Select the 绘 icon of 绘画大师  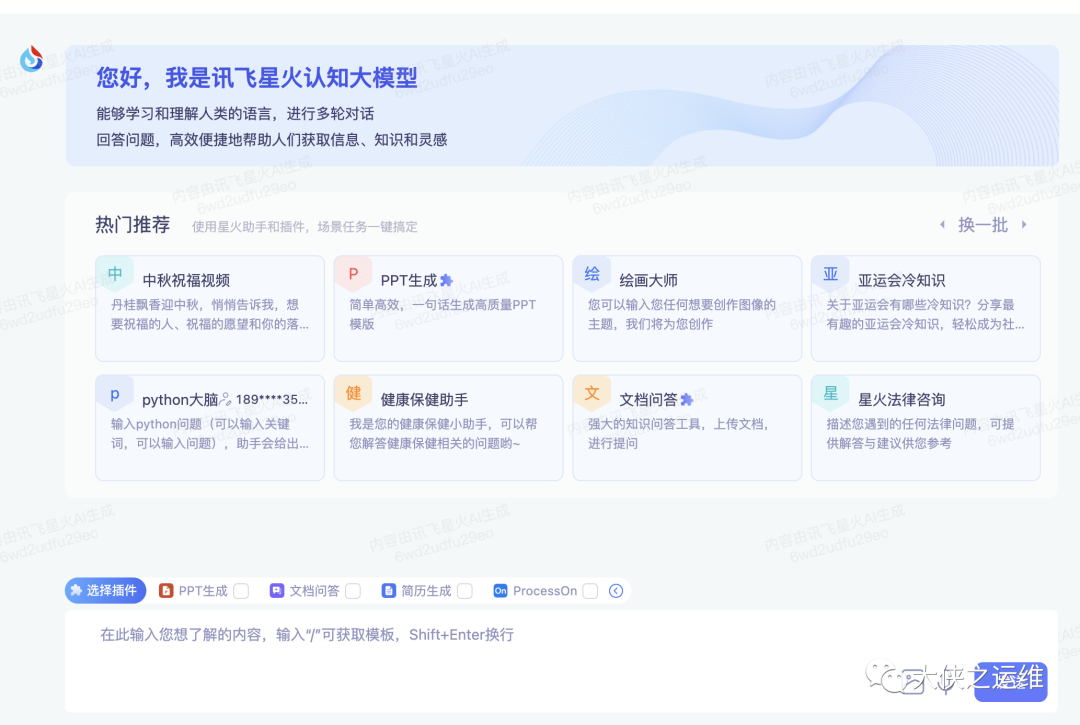[592, 274]
